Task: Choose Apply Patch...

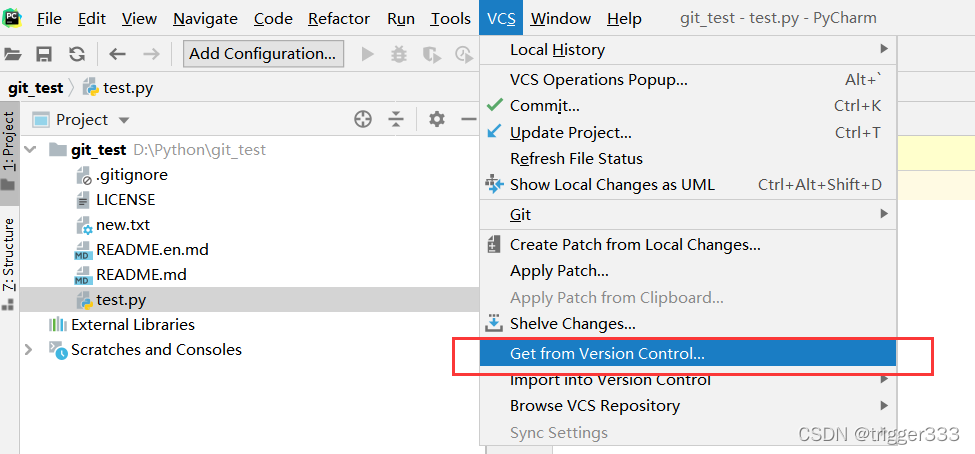Action: coord(688,271)
